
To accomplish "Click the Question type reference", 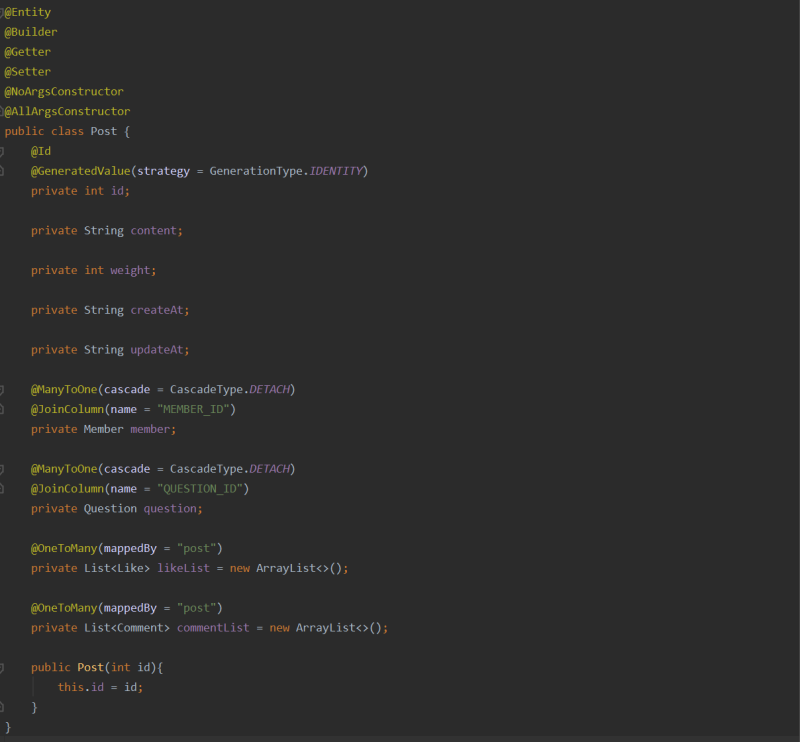I will tap(110, 508).
